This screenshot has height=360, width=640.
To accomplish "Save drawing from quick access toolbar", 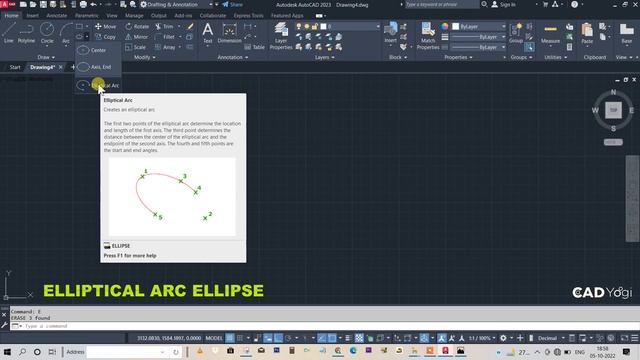I will point(43,4).
